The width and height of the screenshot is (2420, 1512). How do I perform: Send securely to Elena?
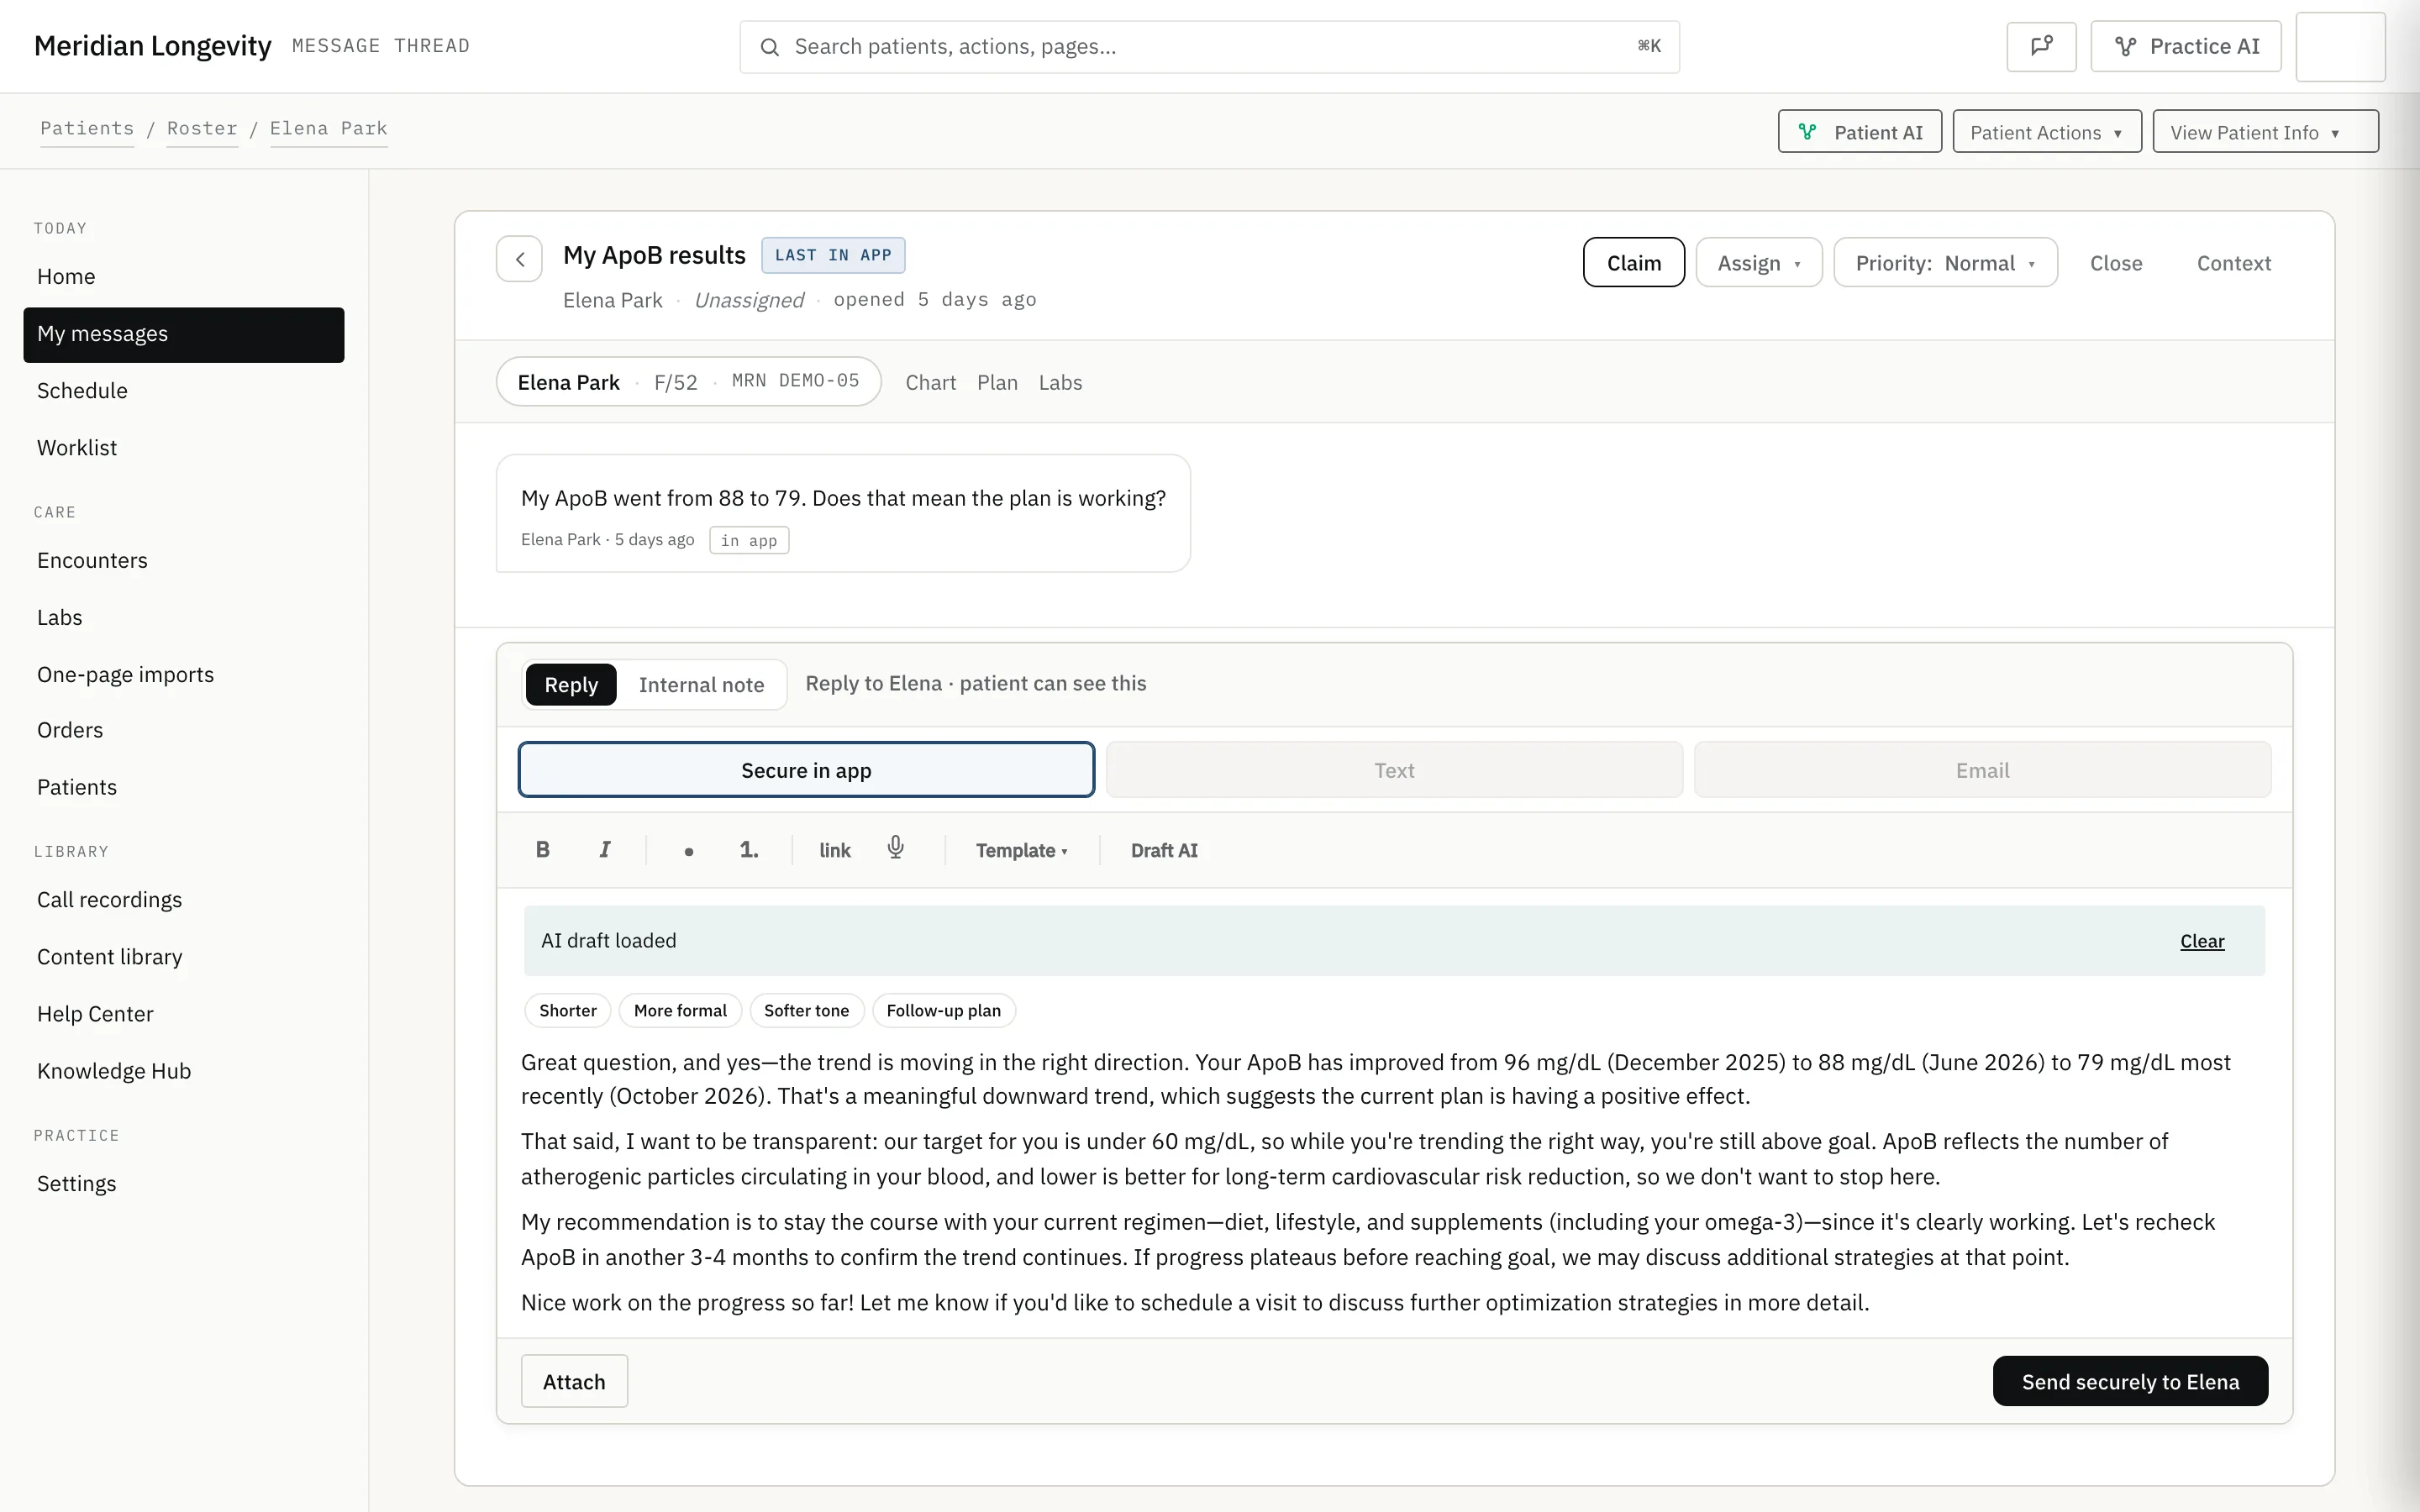(x=2130, y=1381)
